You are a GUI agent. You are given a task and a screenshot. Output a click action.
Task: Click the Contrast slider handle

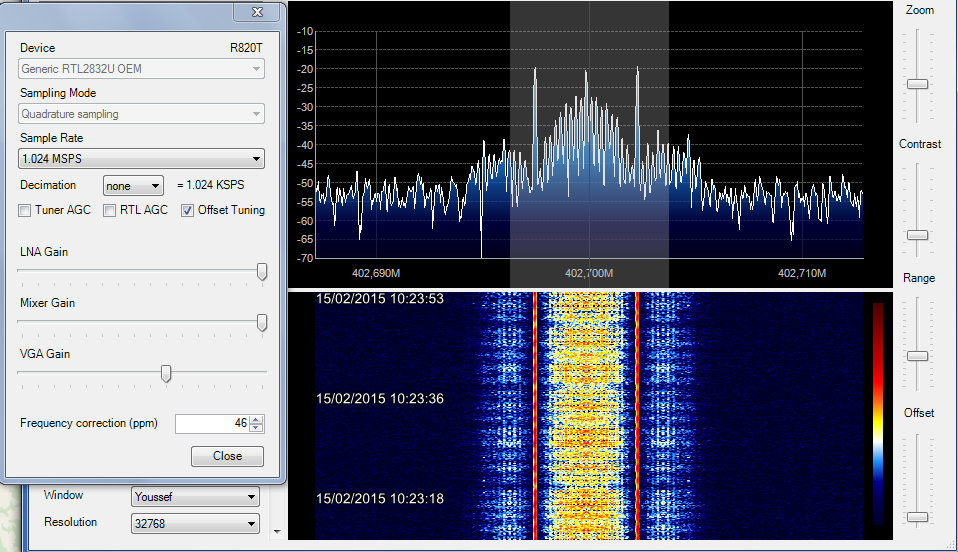click(x=917, y=235)
